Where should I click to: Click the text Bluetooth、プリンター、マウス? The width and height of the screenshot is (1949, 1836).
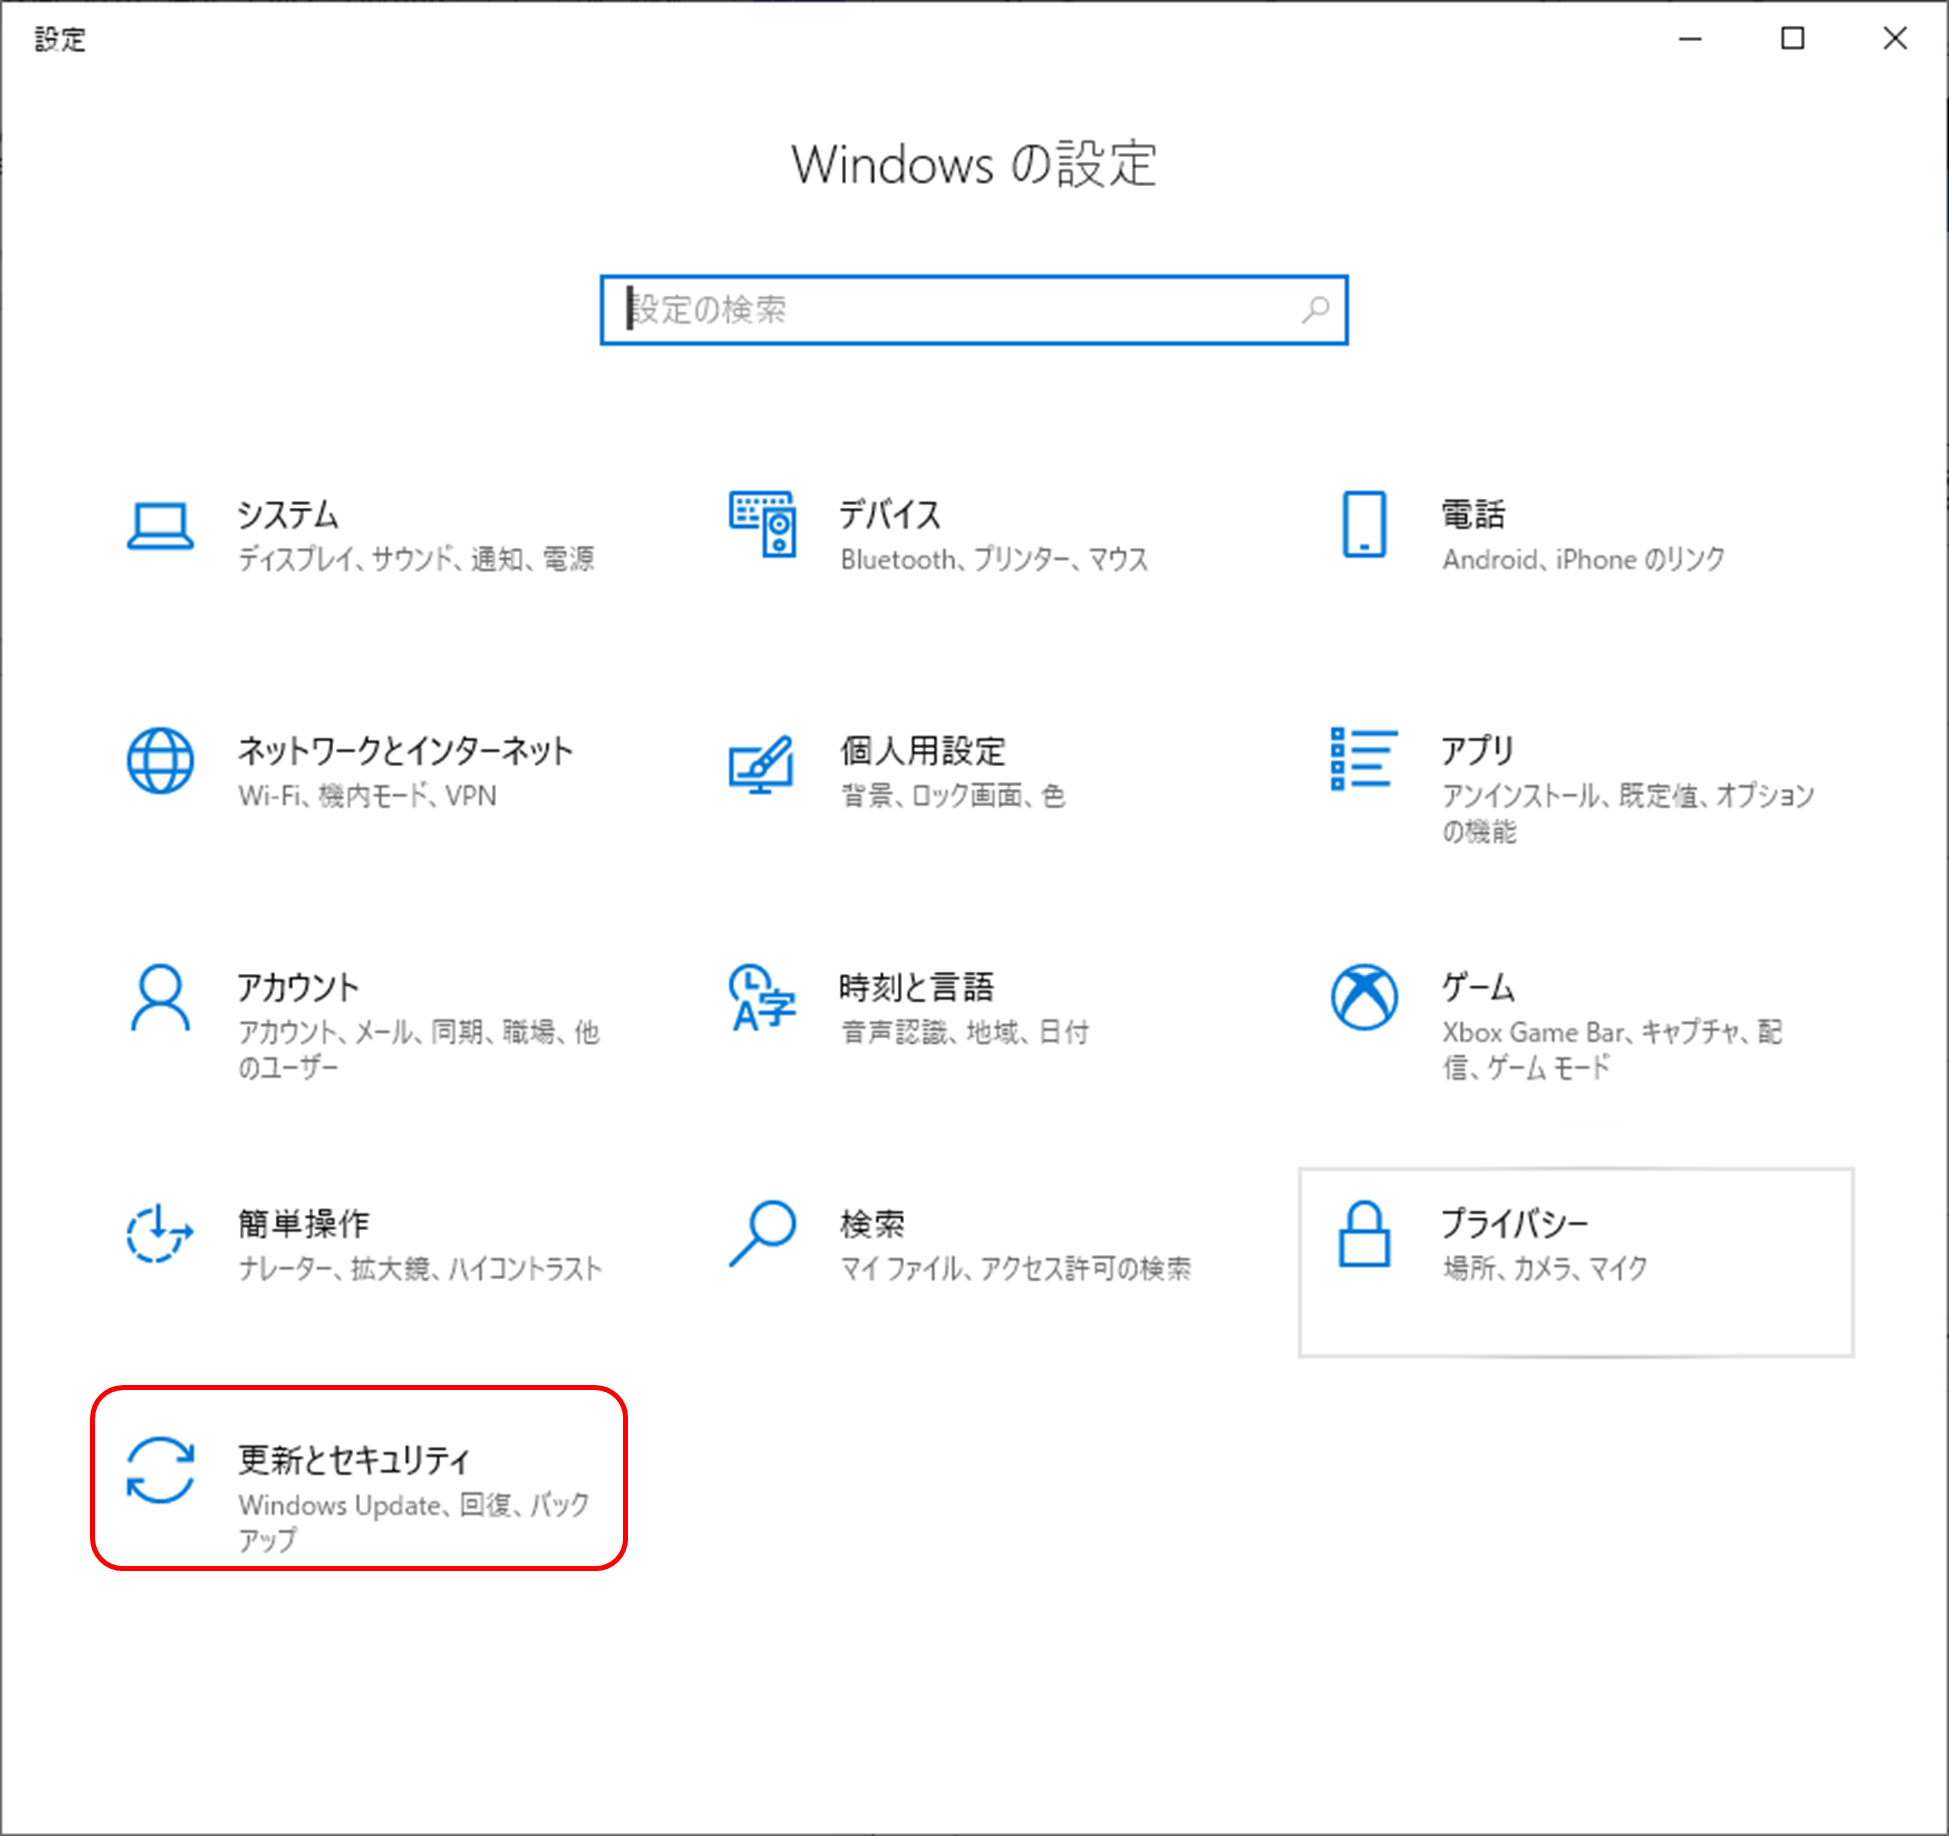click(994, 559)
